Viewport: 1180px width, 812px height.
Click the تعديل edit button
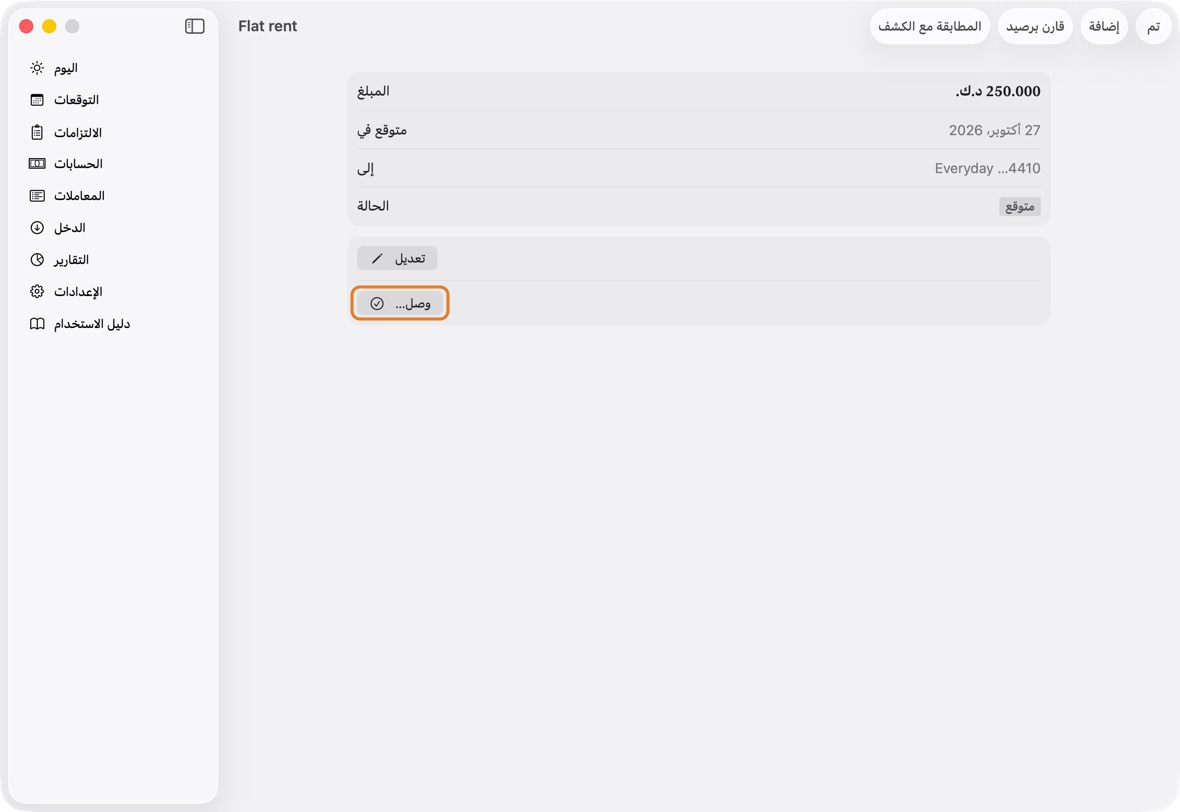(397, 258)
